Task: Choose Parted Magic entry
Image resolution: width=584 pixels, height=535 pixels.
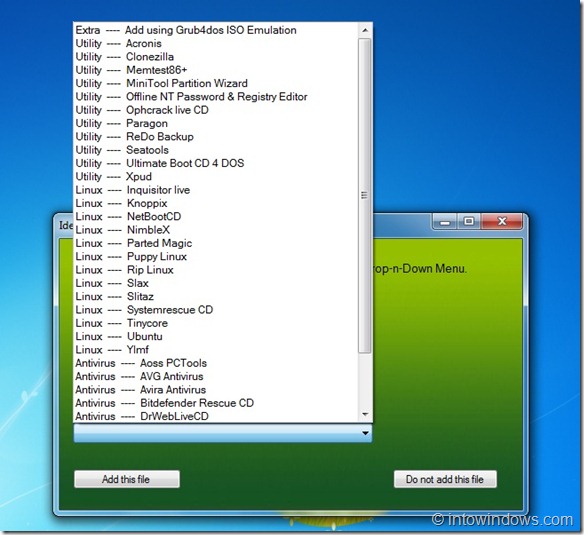Action: 216,243
